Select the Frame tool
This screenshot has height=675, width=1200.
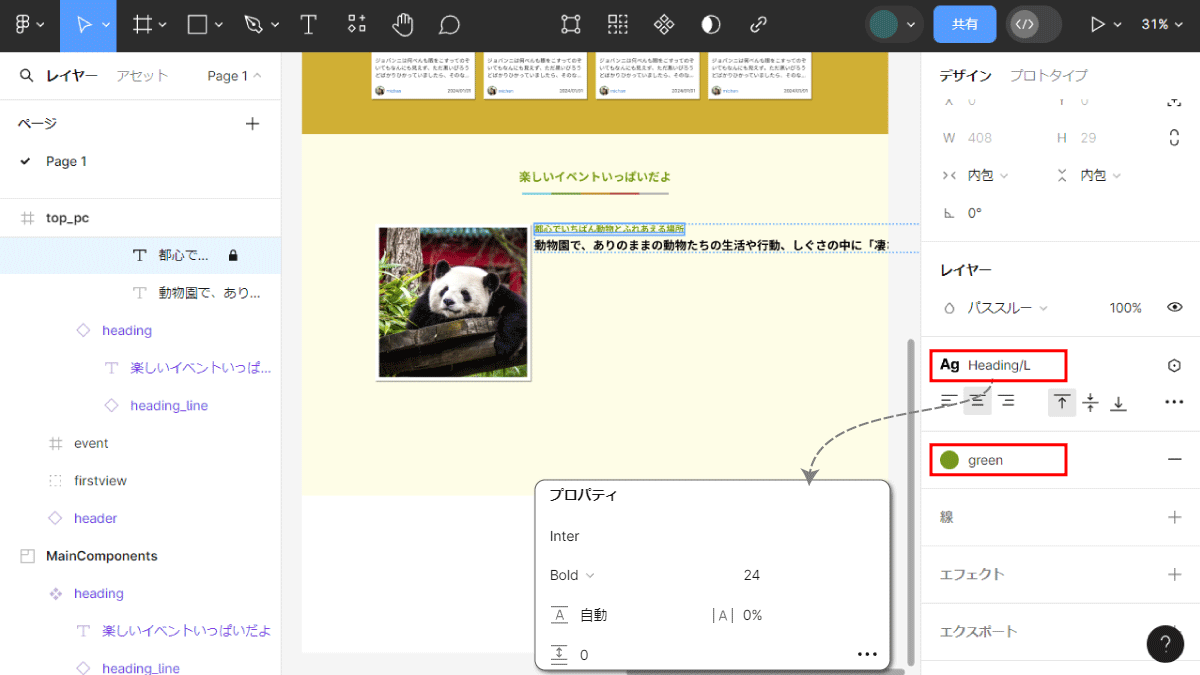(x=143, y=24)
